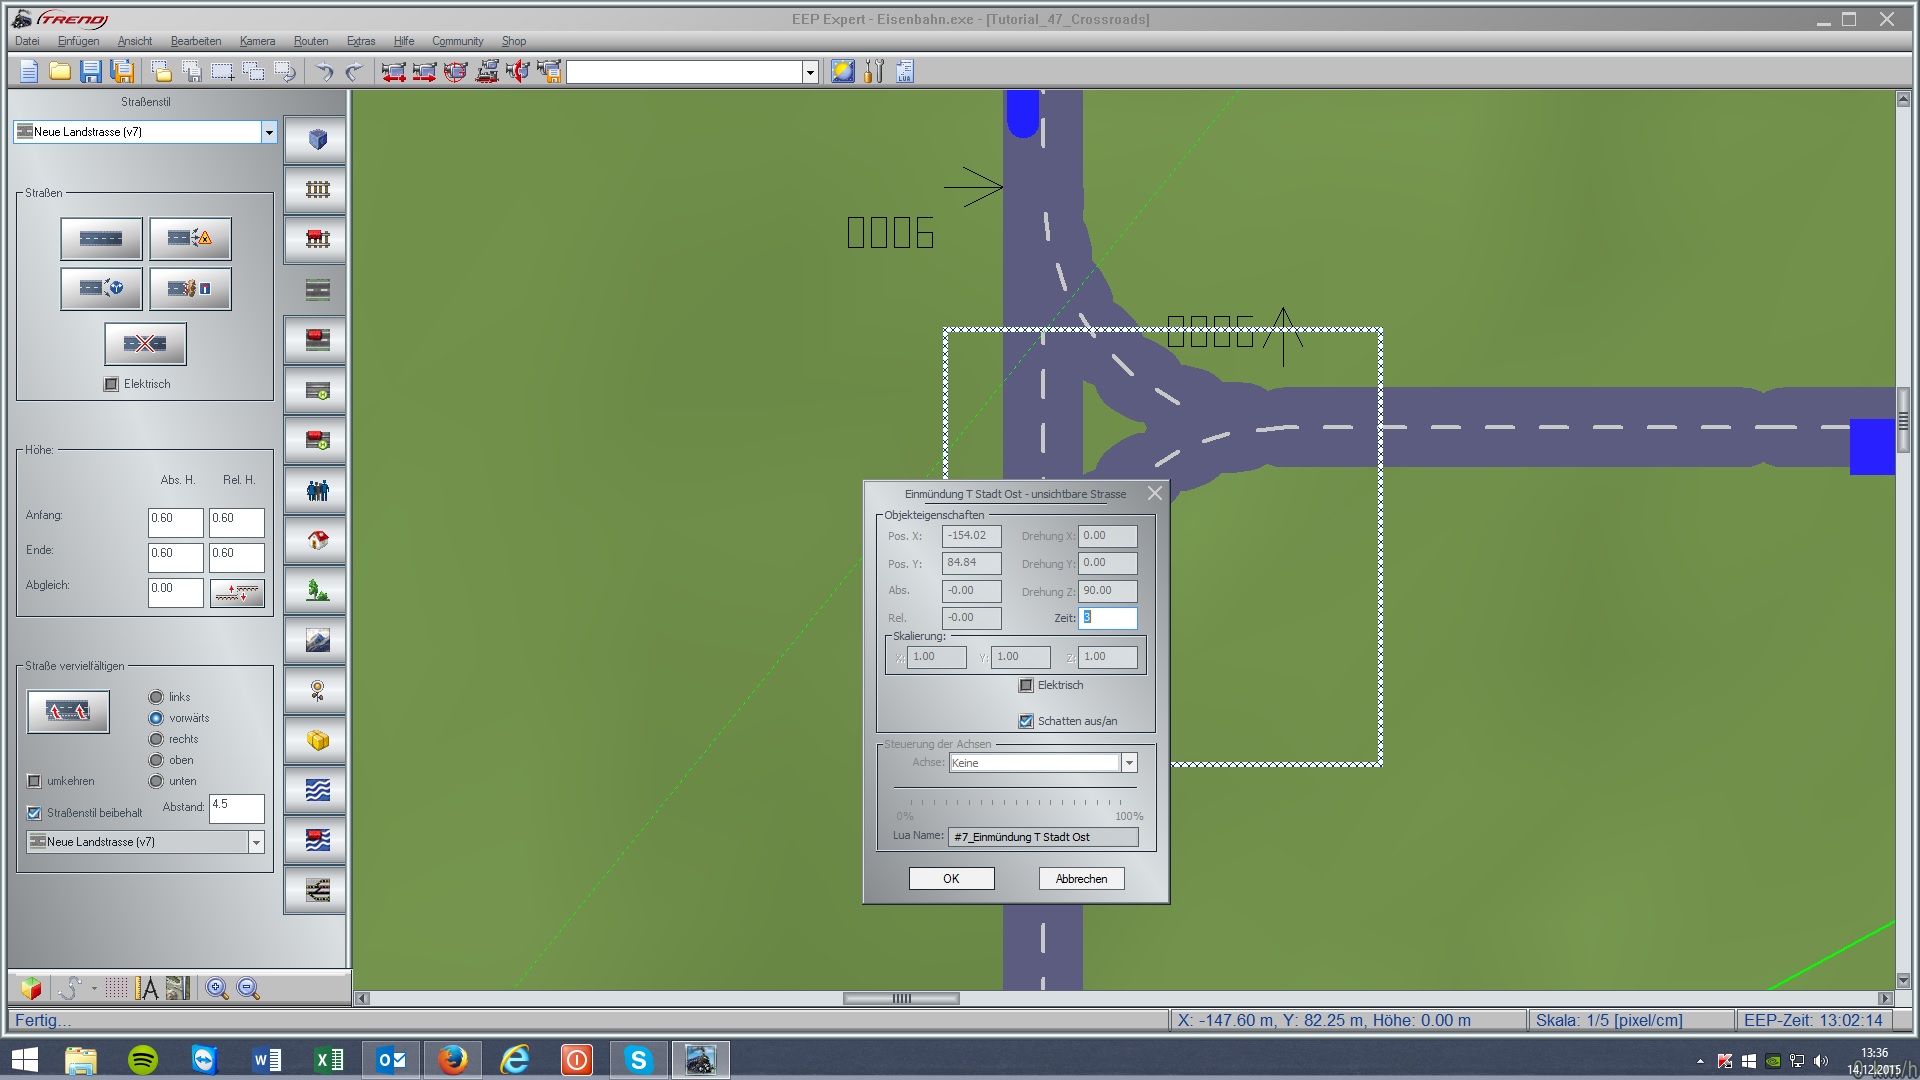Toggle Schatten aus/an checkbox

pos(1026,722)
